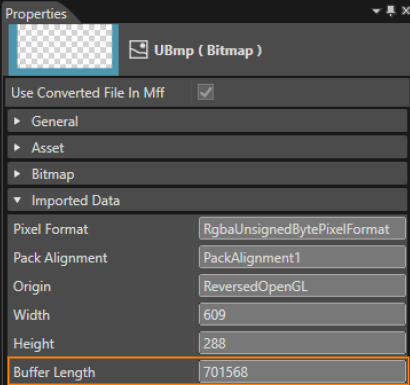
Task: Click the Pixel Format label
Action: point(51,229)
